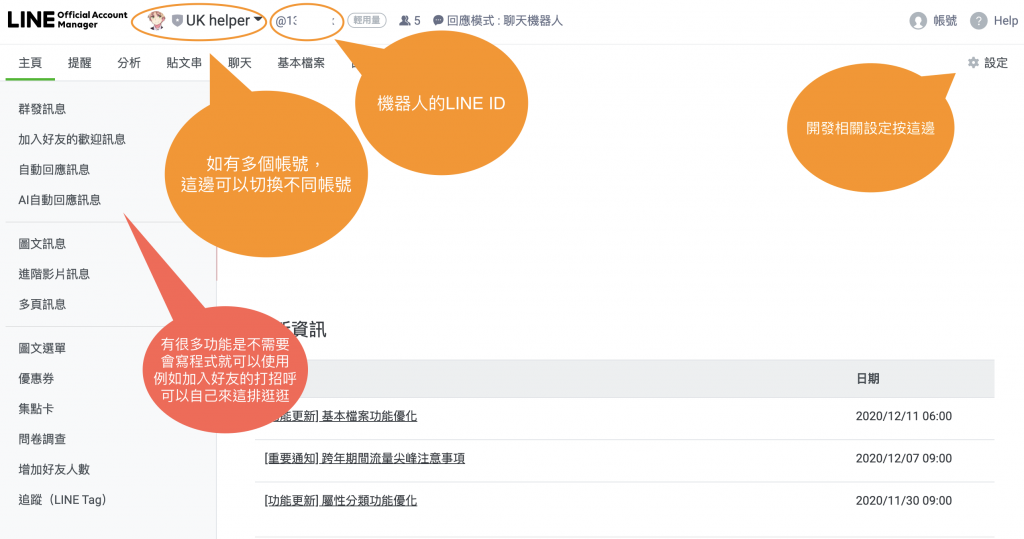
Task: Open 圖文選單 in the sidebar
Action: [x=42, y=348]
